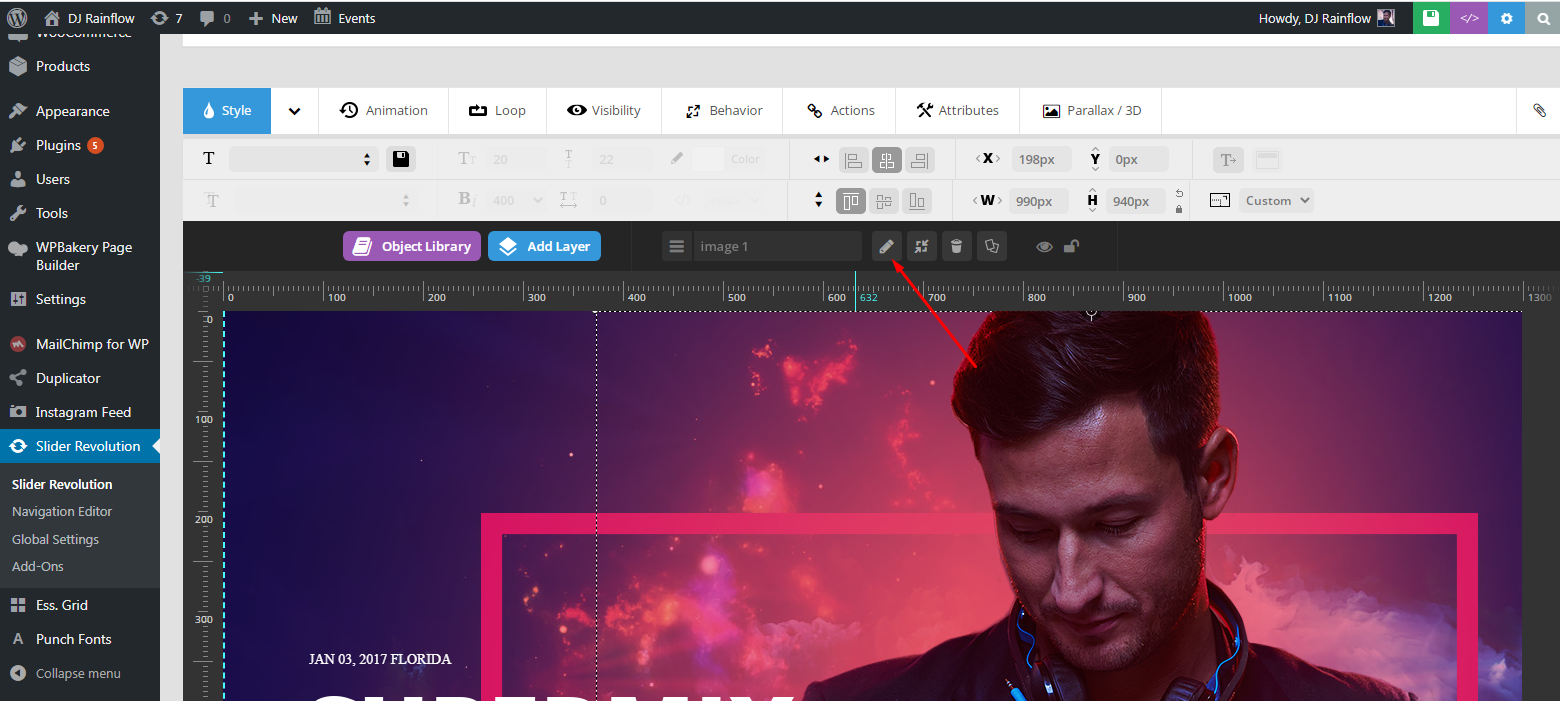The height and width of the screenshot is (701, 1560).
Task: Click the pencil edit layer icon
Action: click(886, 246)
